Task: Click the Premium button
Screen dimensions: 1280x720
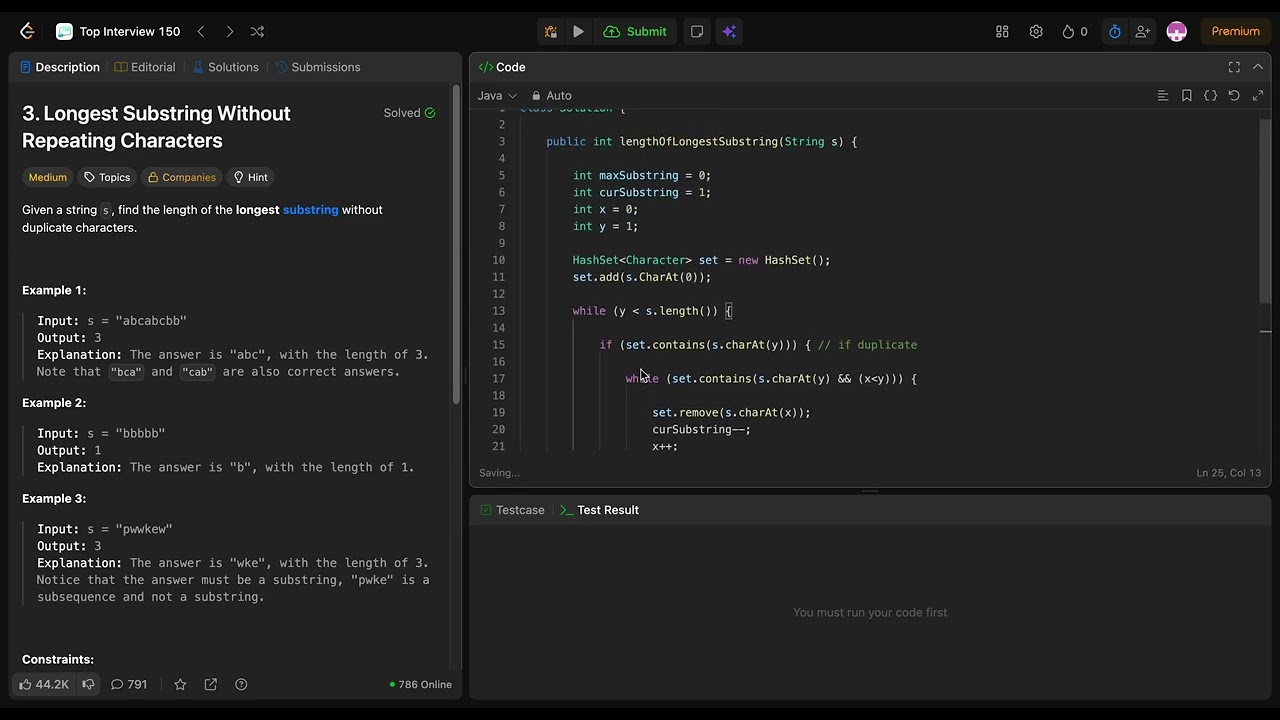Action: click(1235, 31)
